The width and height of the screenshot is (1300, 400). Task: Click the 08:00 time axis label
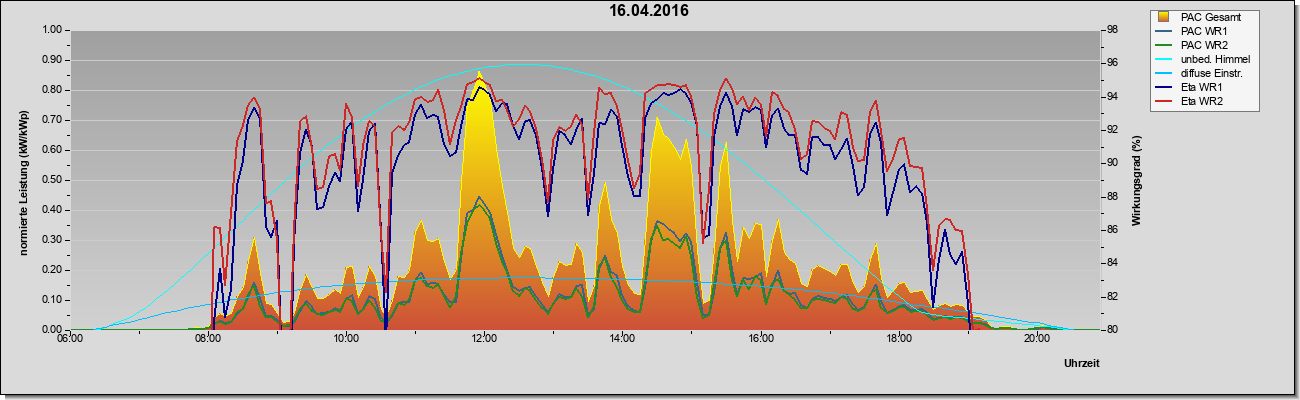[208, 338]
